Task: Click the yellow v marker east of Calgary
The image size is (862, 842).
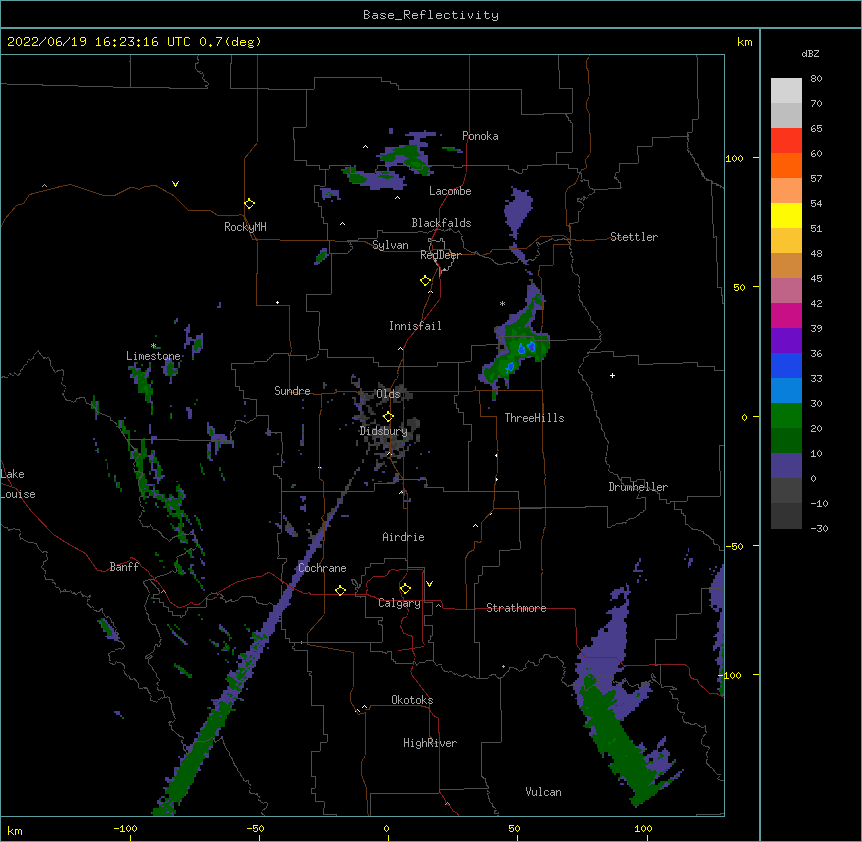Action: [429, 584]
